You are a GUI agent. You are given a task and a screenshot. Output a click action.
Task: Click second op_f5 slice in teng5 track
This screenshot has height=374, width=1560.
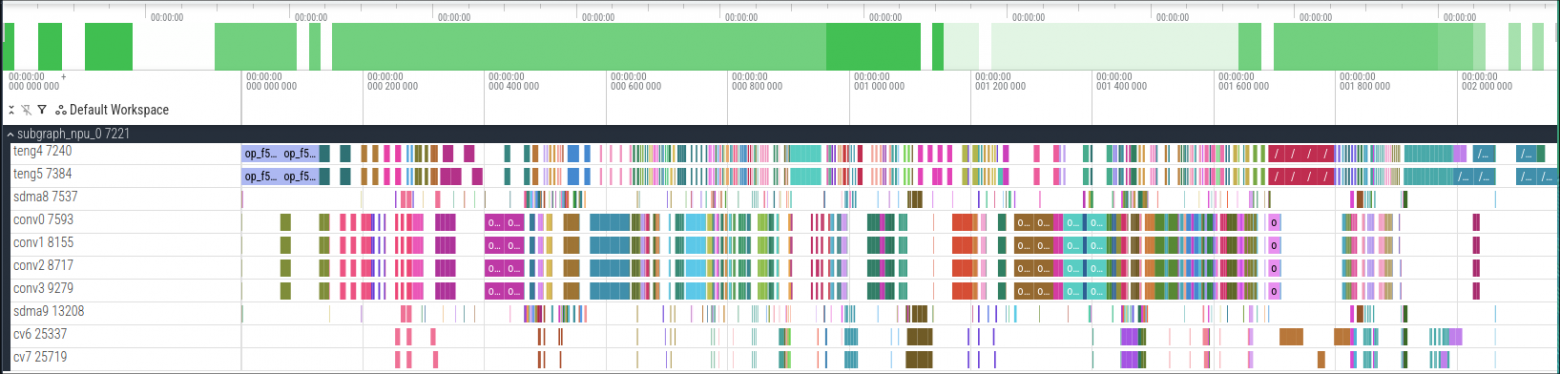coord(300,176)
